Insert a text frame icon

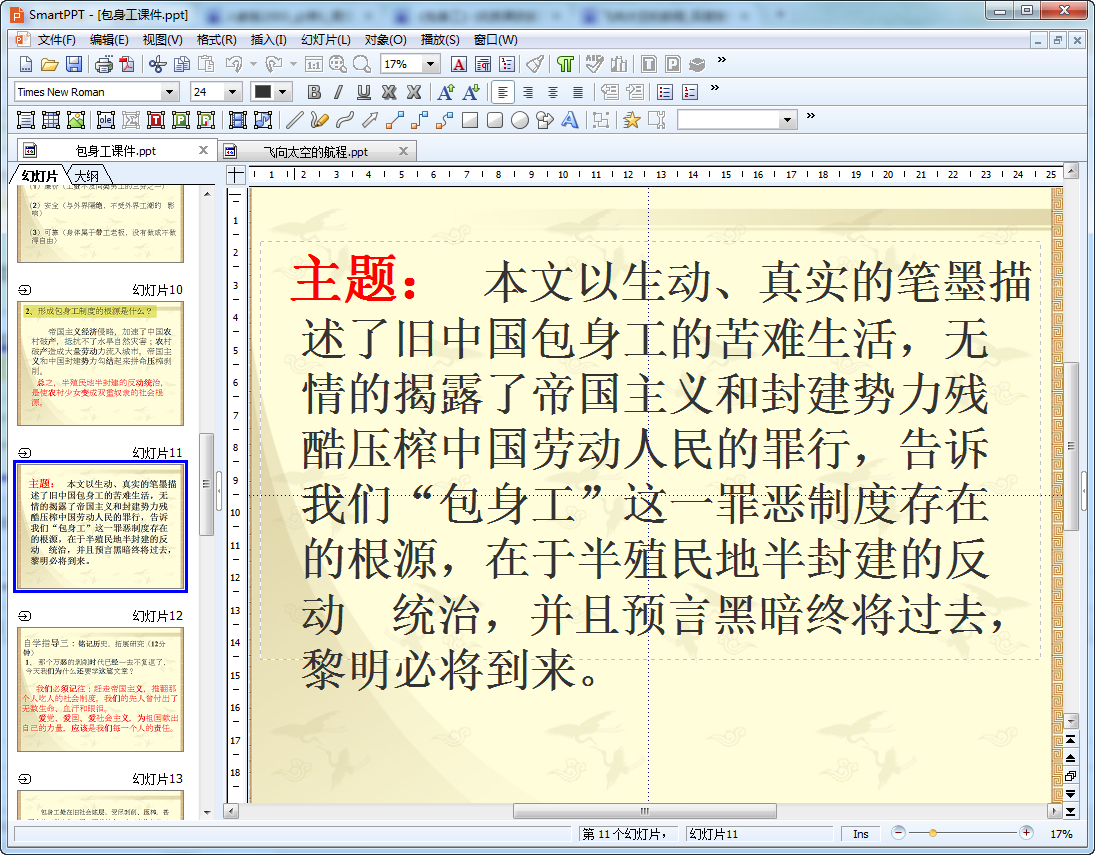click(25, 120)
